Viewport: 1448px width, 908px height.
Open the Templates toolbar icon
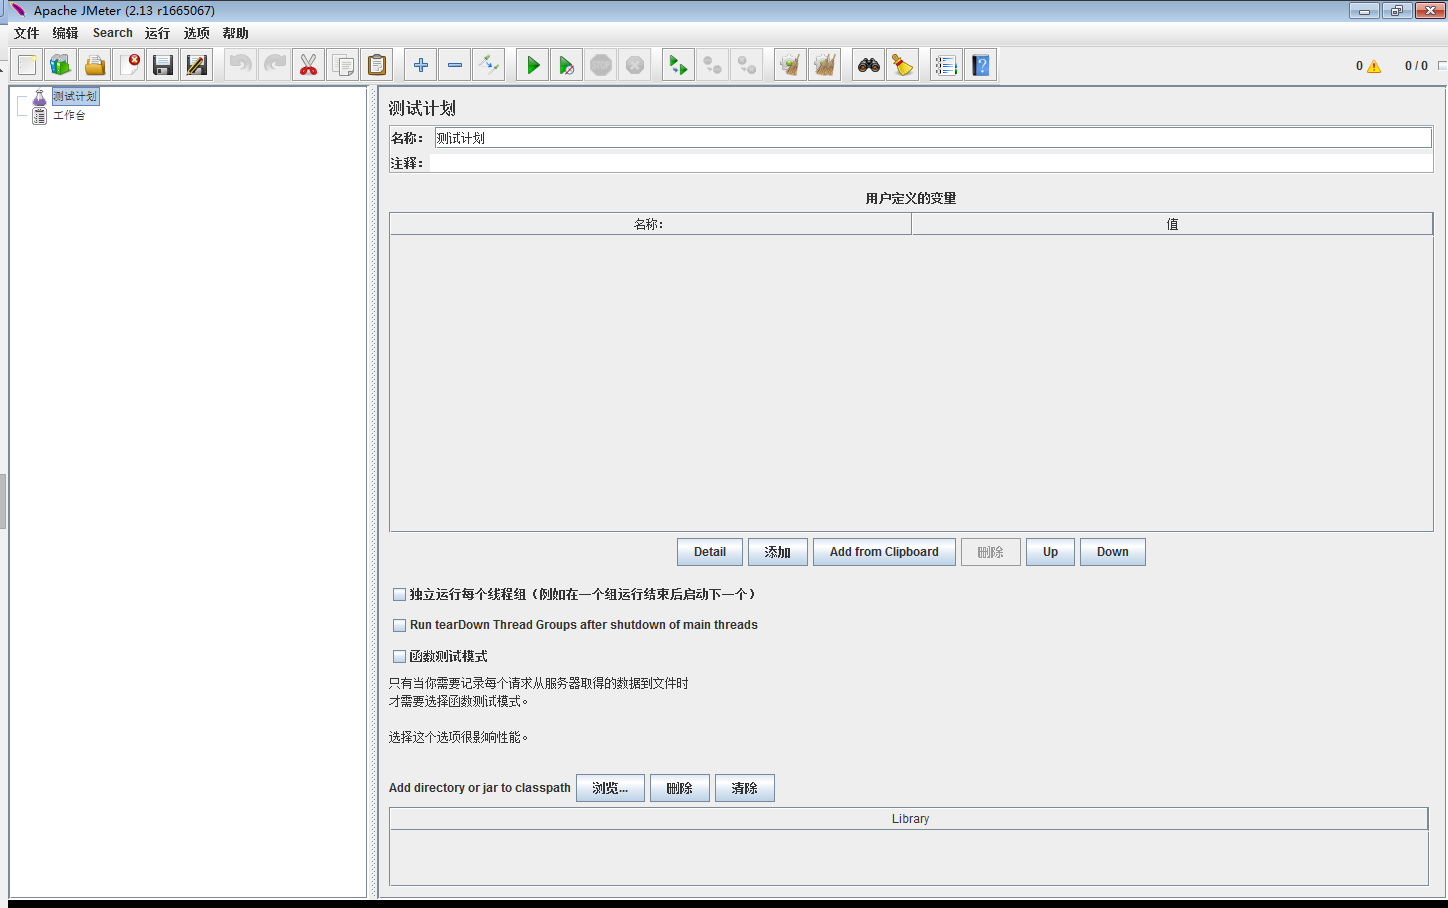pos(61,65)
